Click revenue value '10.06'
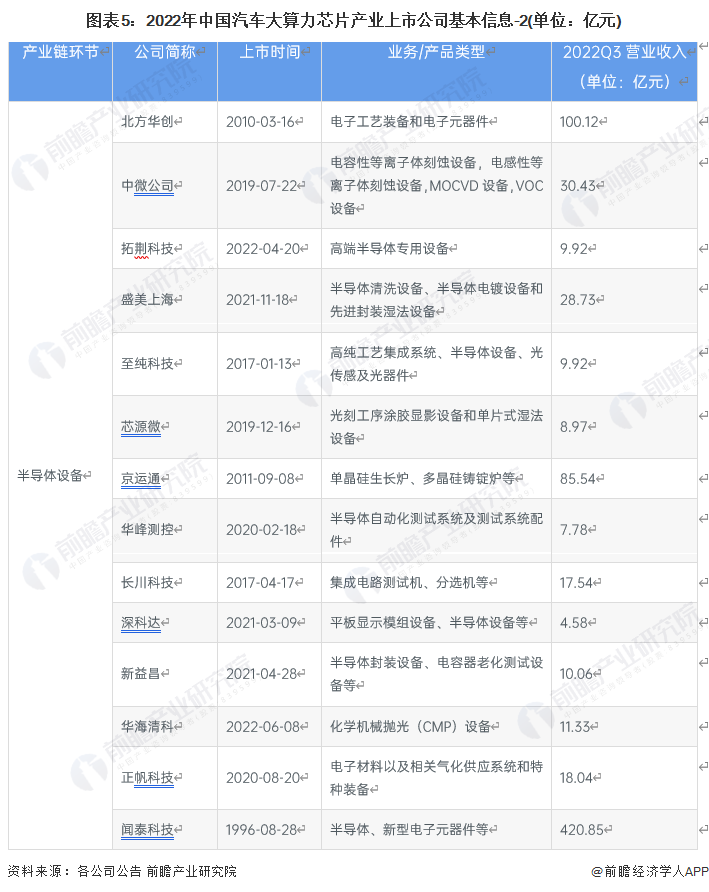Image resolution: width=709 pixels, height=892 pixels. (576, 674)
